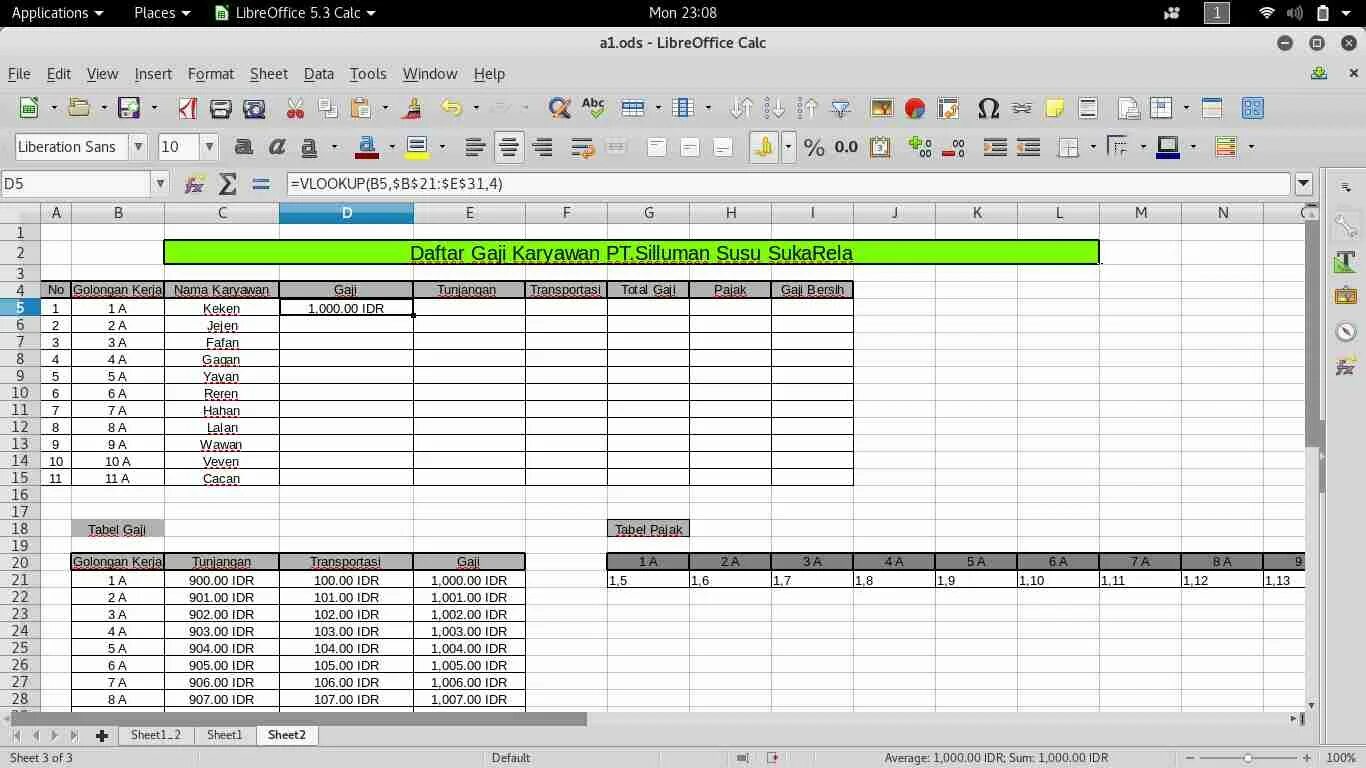Sort descending
1366x768 pixels.
coord(808,108)
